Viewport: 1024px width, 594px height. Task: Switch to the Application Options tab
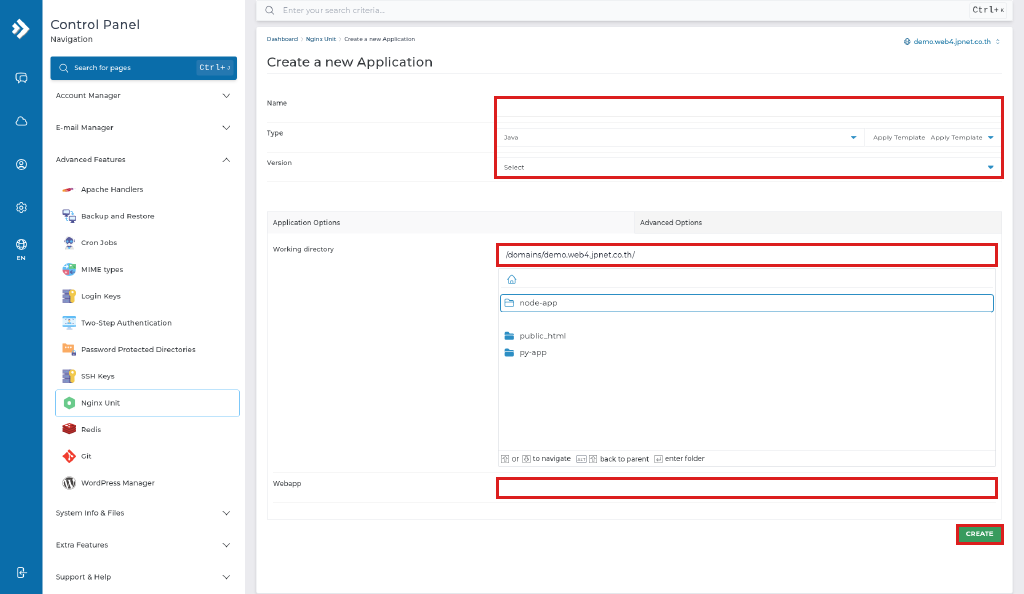click(451, 223)
